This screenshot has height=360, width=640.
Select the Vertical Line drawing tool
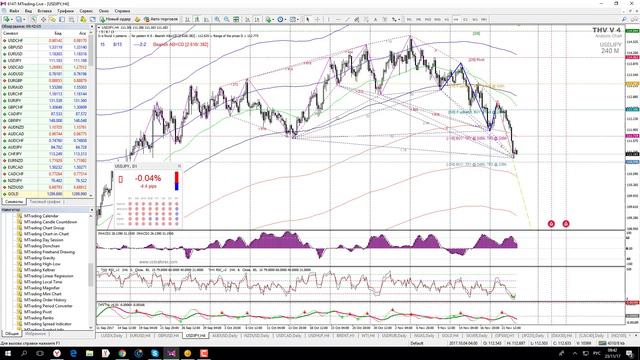point(329,19)
